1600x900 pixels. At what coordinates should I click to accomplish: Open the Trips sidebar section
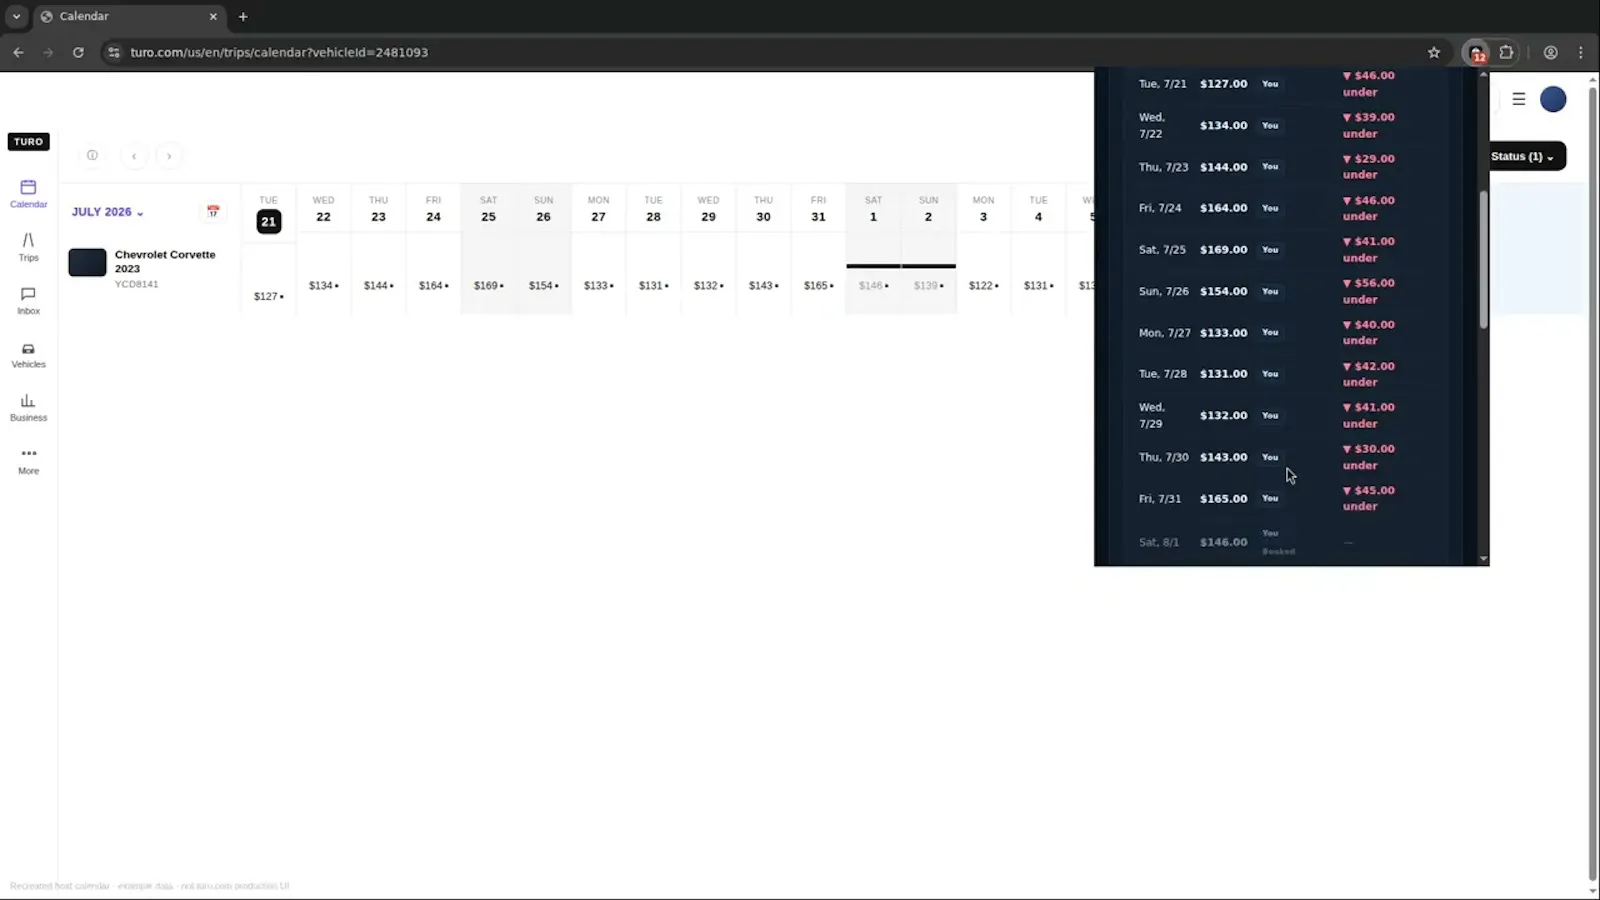(28, 247)
